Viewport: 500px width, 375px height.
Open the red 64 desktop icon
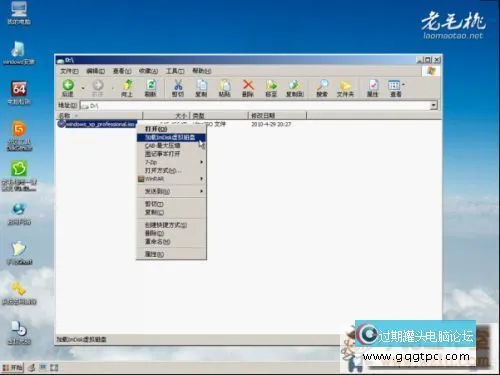[x=19, y=89]
